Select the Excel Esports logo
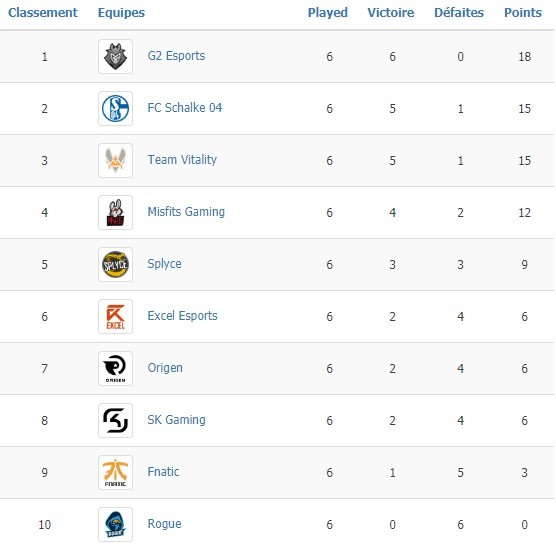 115,316
